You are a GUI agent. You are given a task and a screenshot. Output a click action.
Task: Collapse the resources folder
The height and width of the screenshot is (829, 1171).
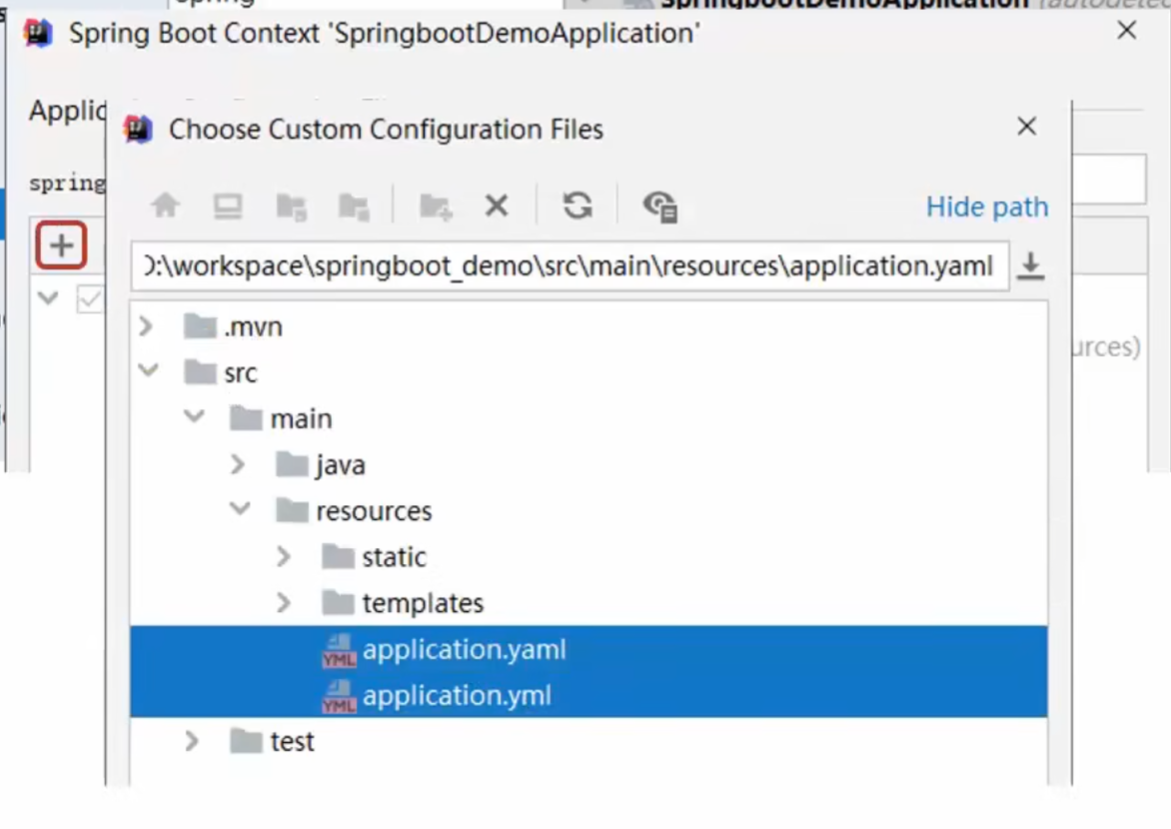(240, 509)
